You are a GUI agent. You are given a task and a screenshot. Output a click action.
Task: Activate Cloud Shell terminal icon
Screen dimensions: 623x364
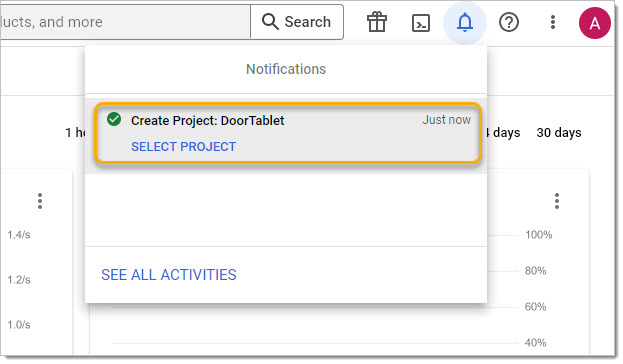[x=421, y=23]
